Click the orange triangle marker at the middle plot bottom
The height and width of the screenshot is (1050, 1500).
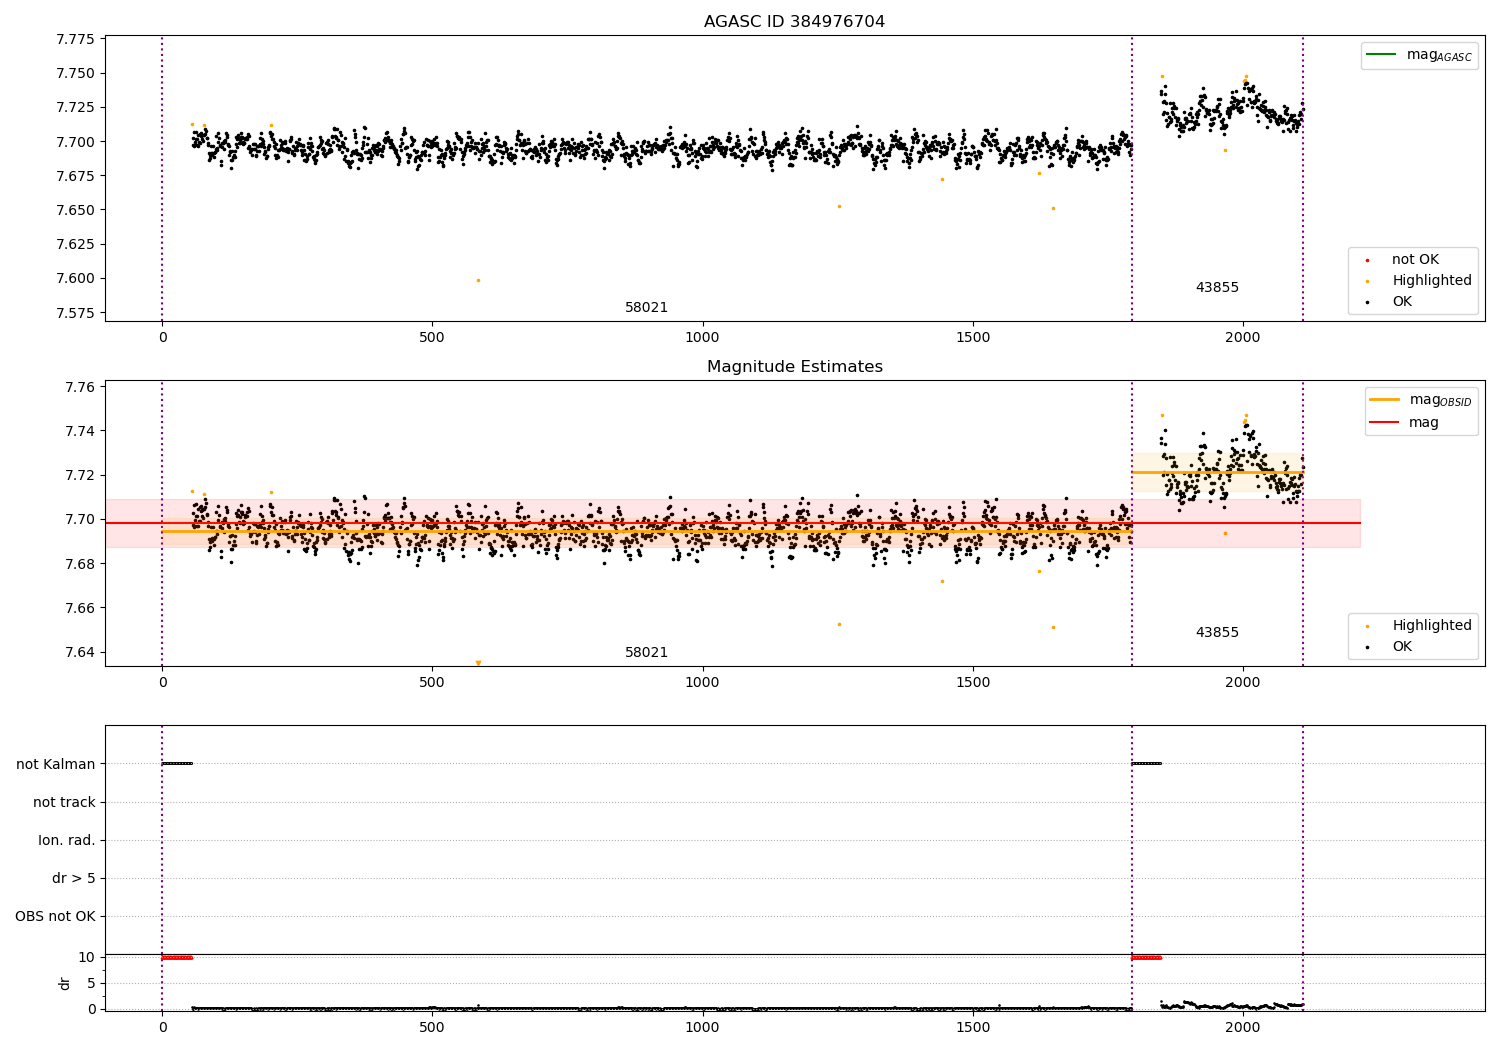pyautogui.click(x=478, y=662)
